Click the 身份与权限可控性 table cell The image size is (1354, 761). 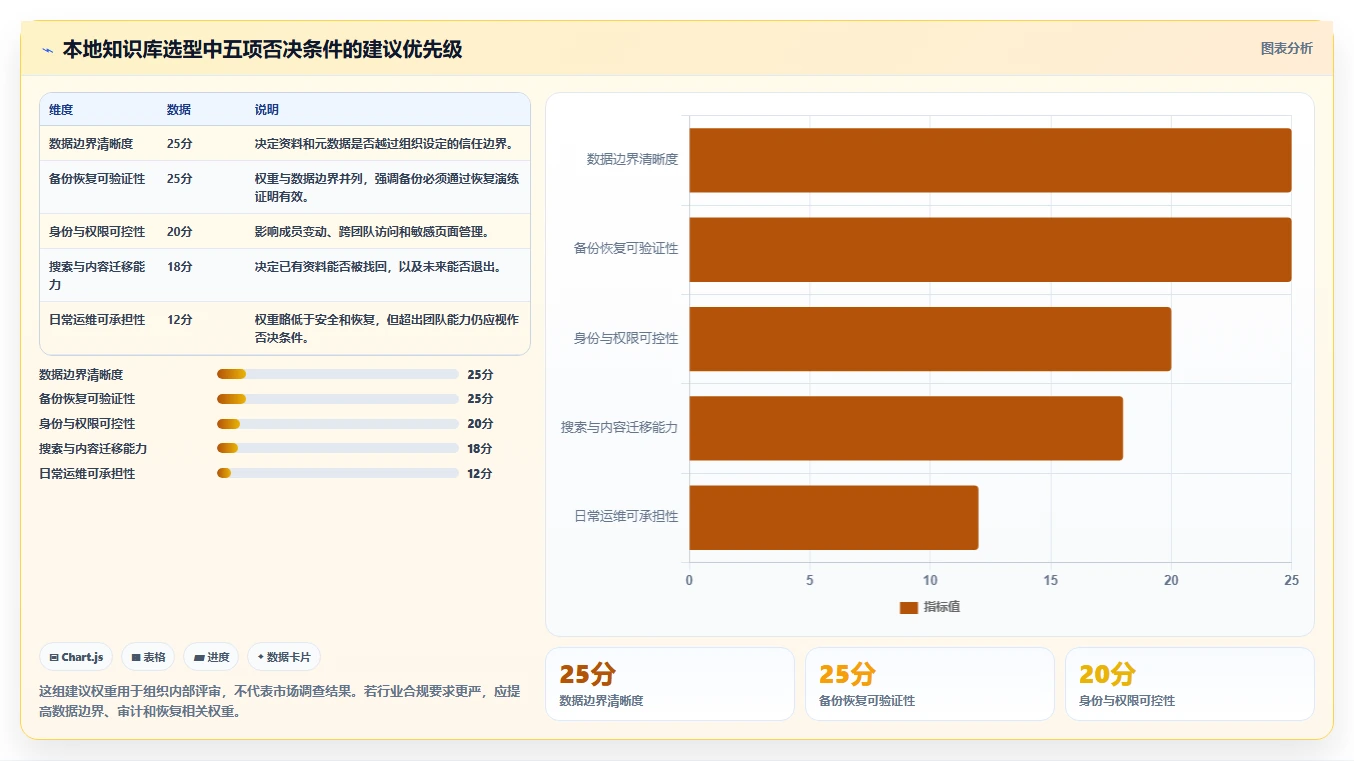tap(97, 232)
